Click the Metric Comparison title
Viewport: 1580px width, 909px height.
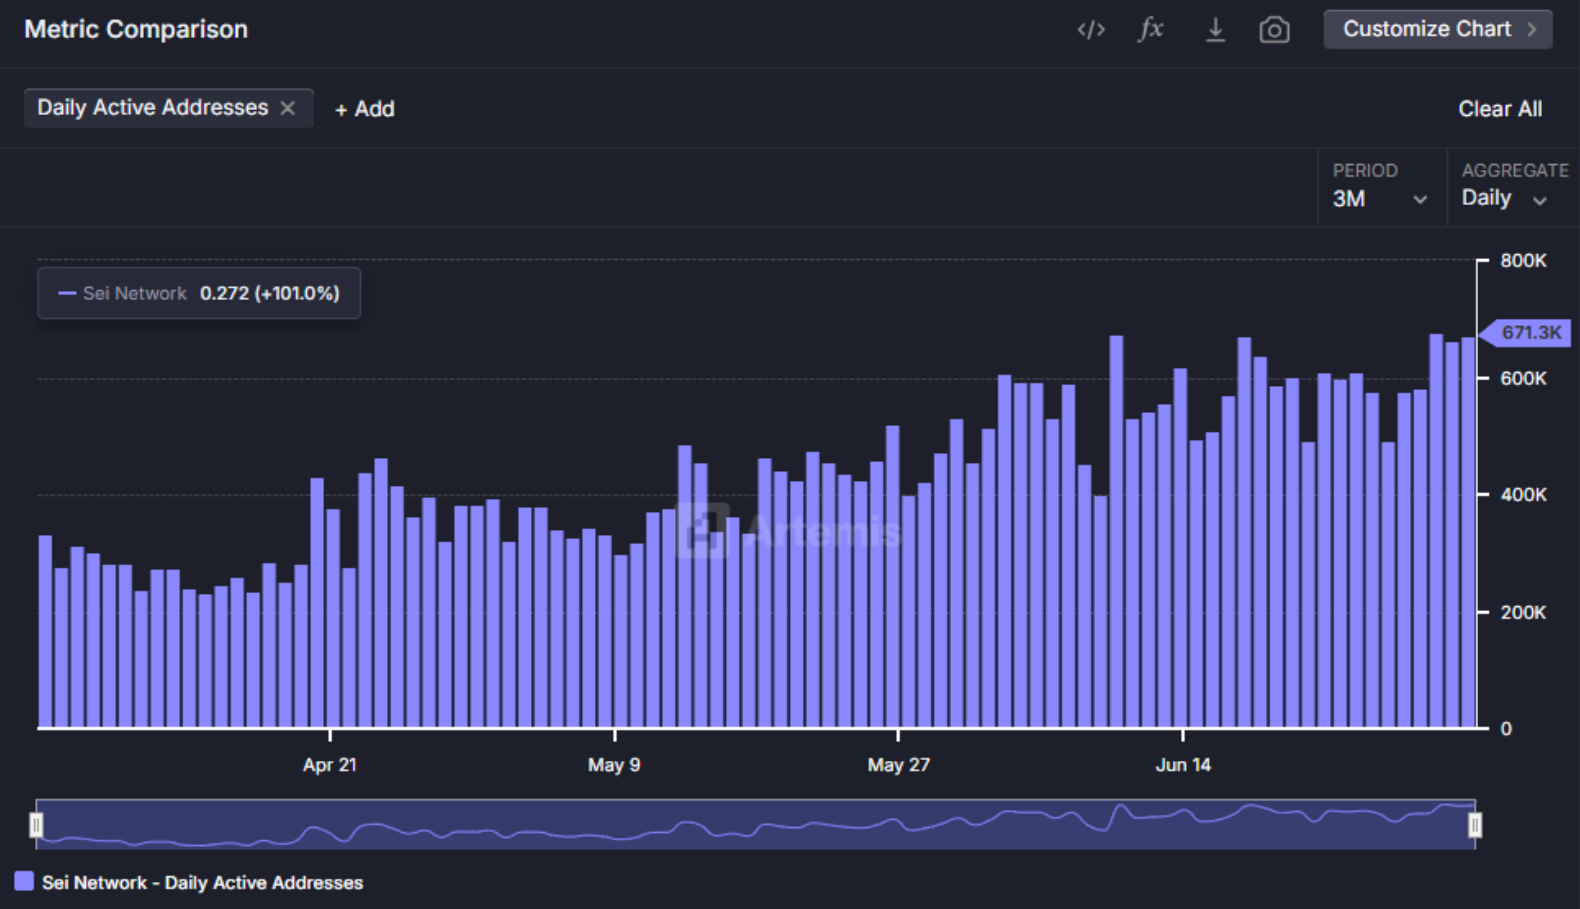tap(136, 29)
